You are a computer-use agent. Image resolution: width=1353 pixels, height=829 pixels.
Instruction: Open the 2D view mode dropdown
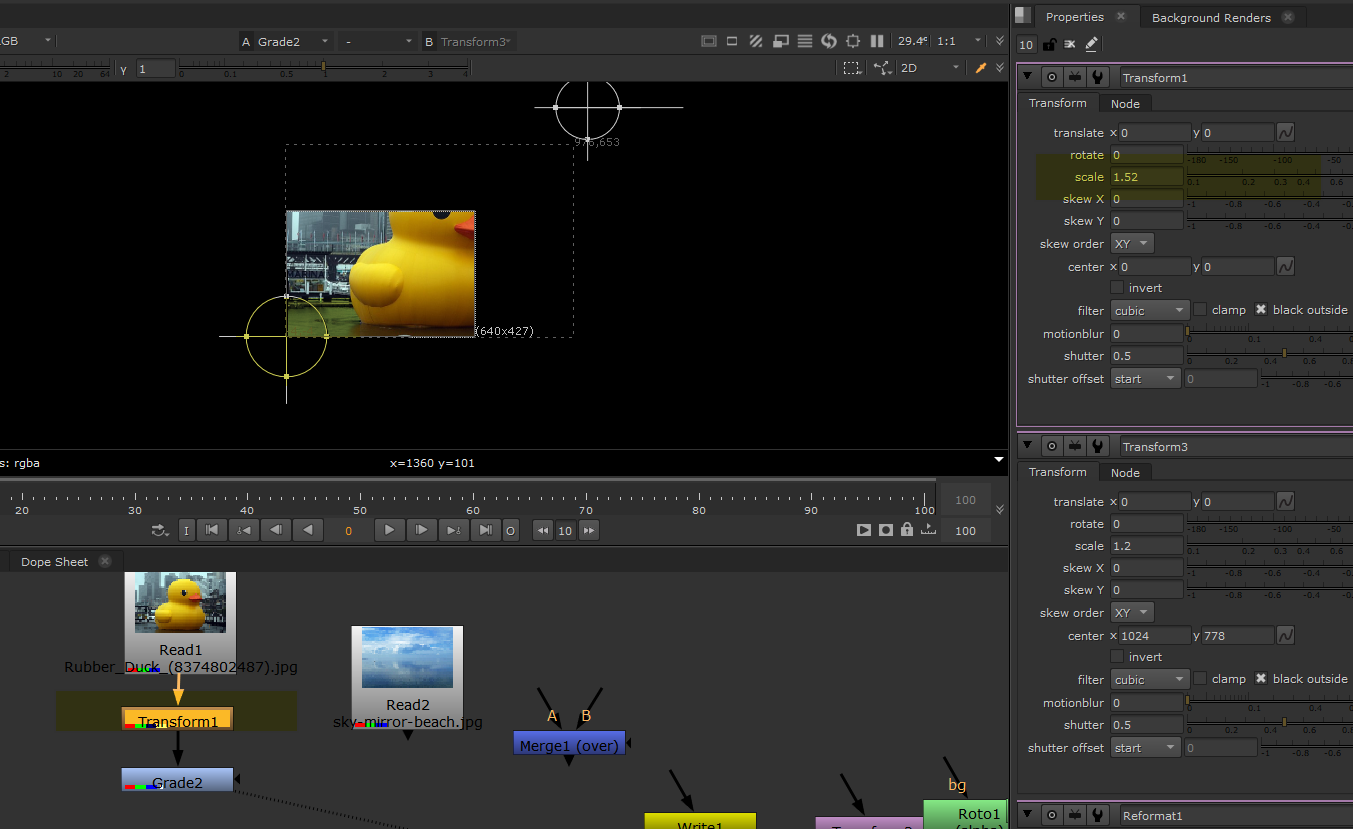(x=930, y=68)
